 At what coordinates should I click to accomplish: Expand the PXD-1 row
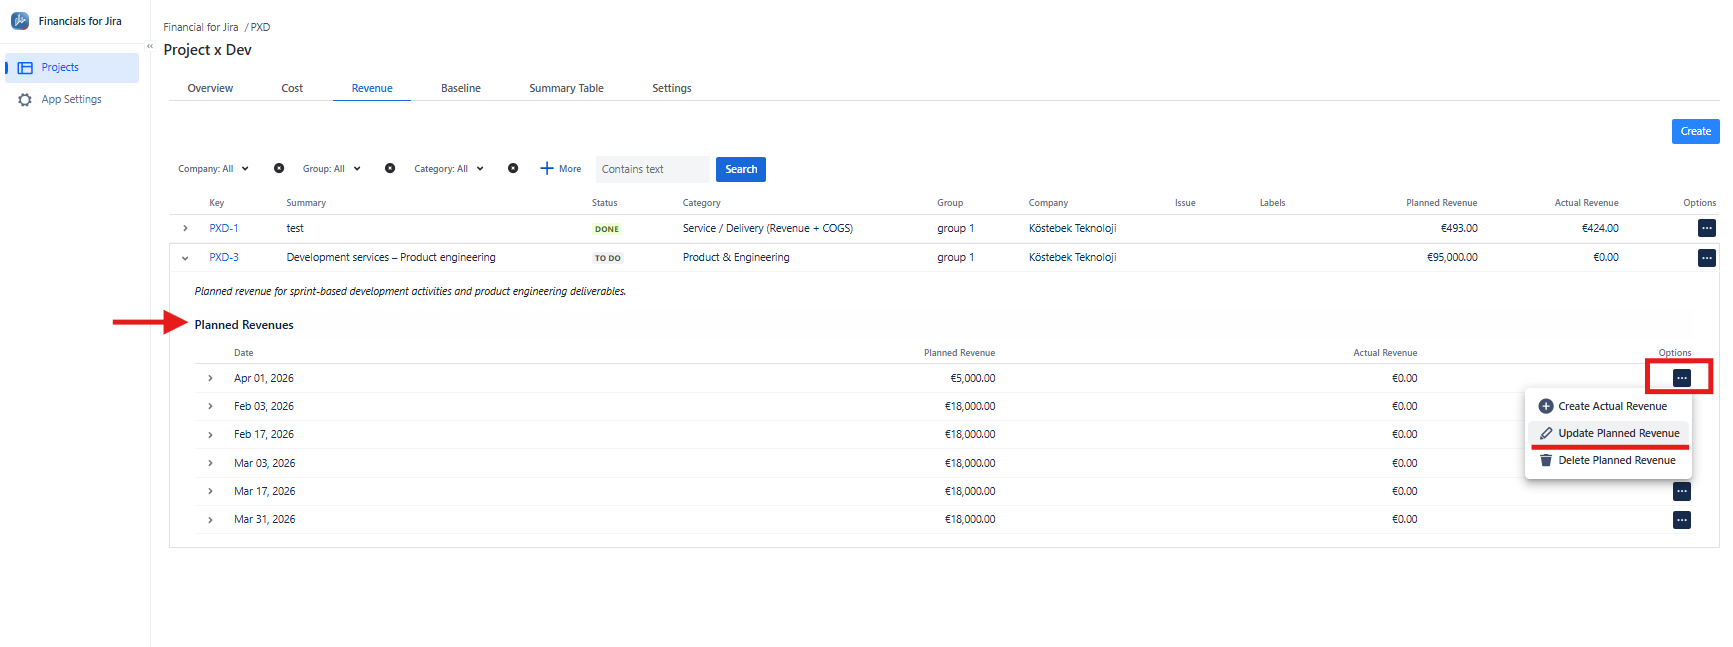(185, 228)
